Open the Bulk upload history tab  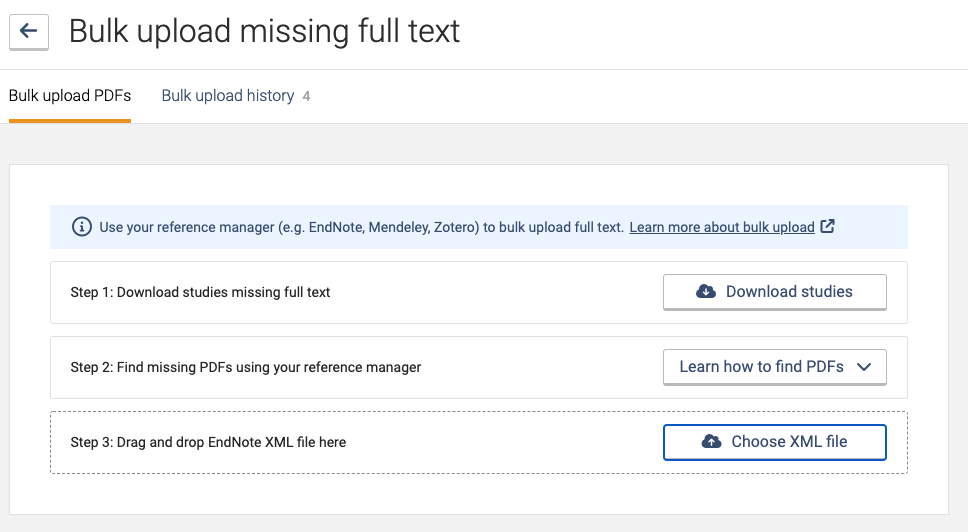[228, 96]
